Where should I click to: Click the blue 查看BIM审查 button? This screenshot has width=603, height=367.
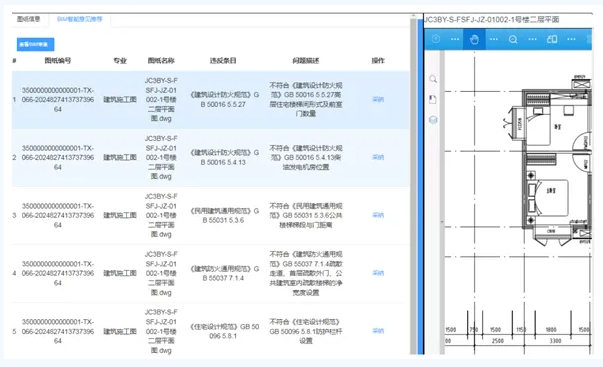pos(35,44)
